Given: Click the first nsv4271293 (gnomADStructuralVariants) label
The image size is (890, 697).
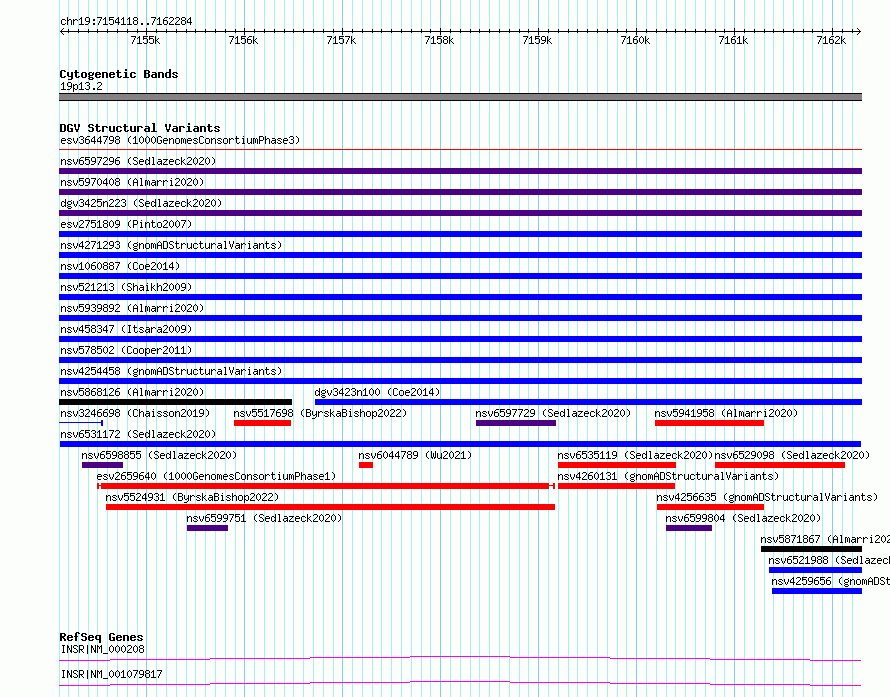Looking at the screenshot, I should [171, 245].
